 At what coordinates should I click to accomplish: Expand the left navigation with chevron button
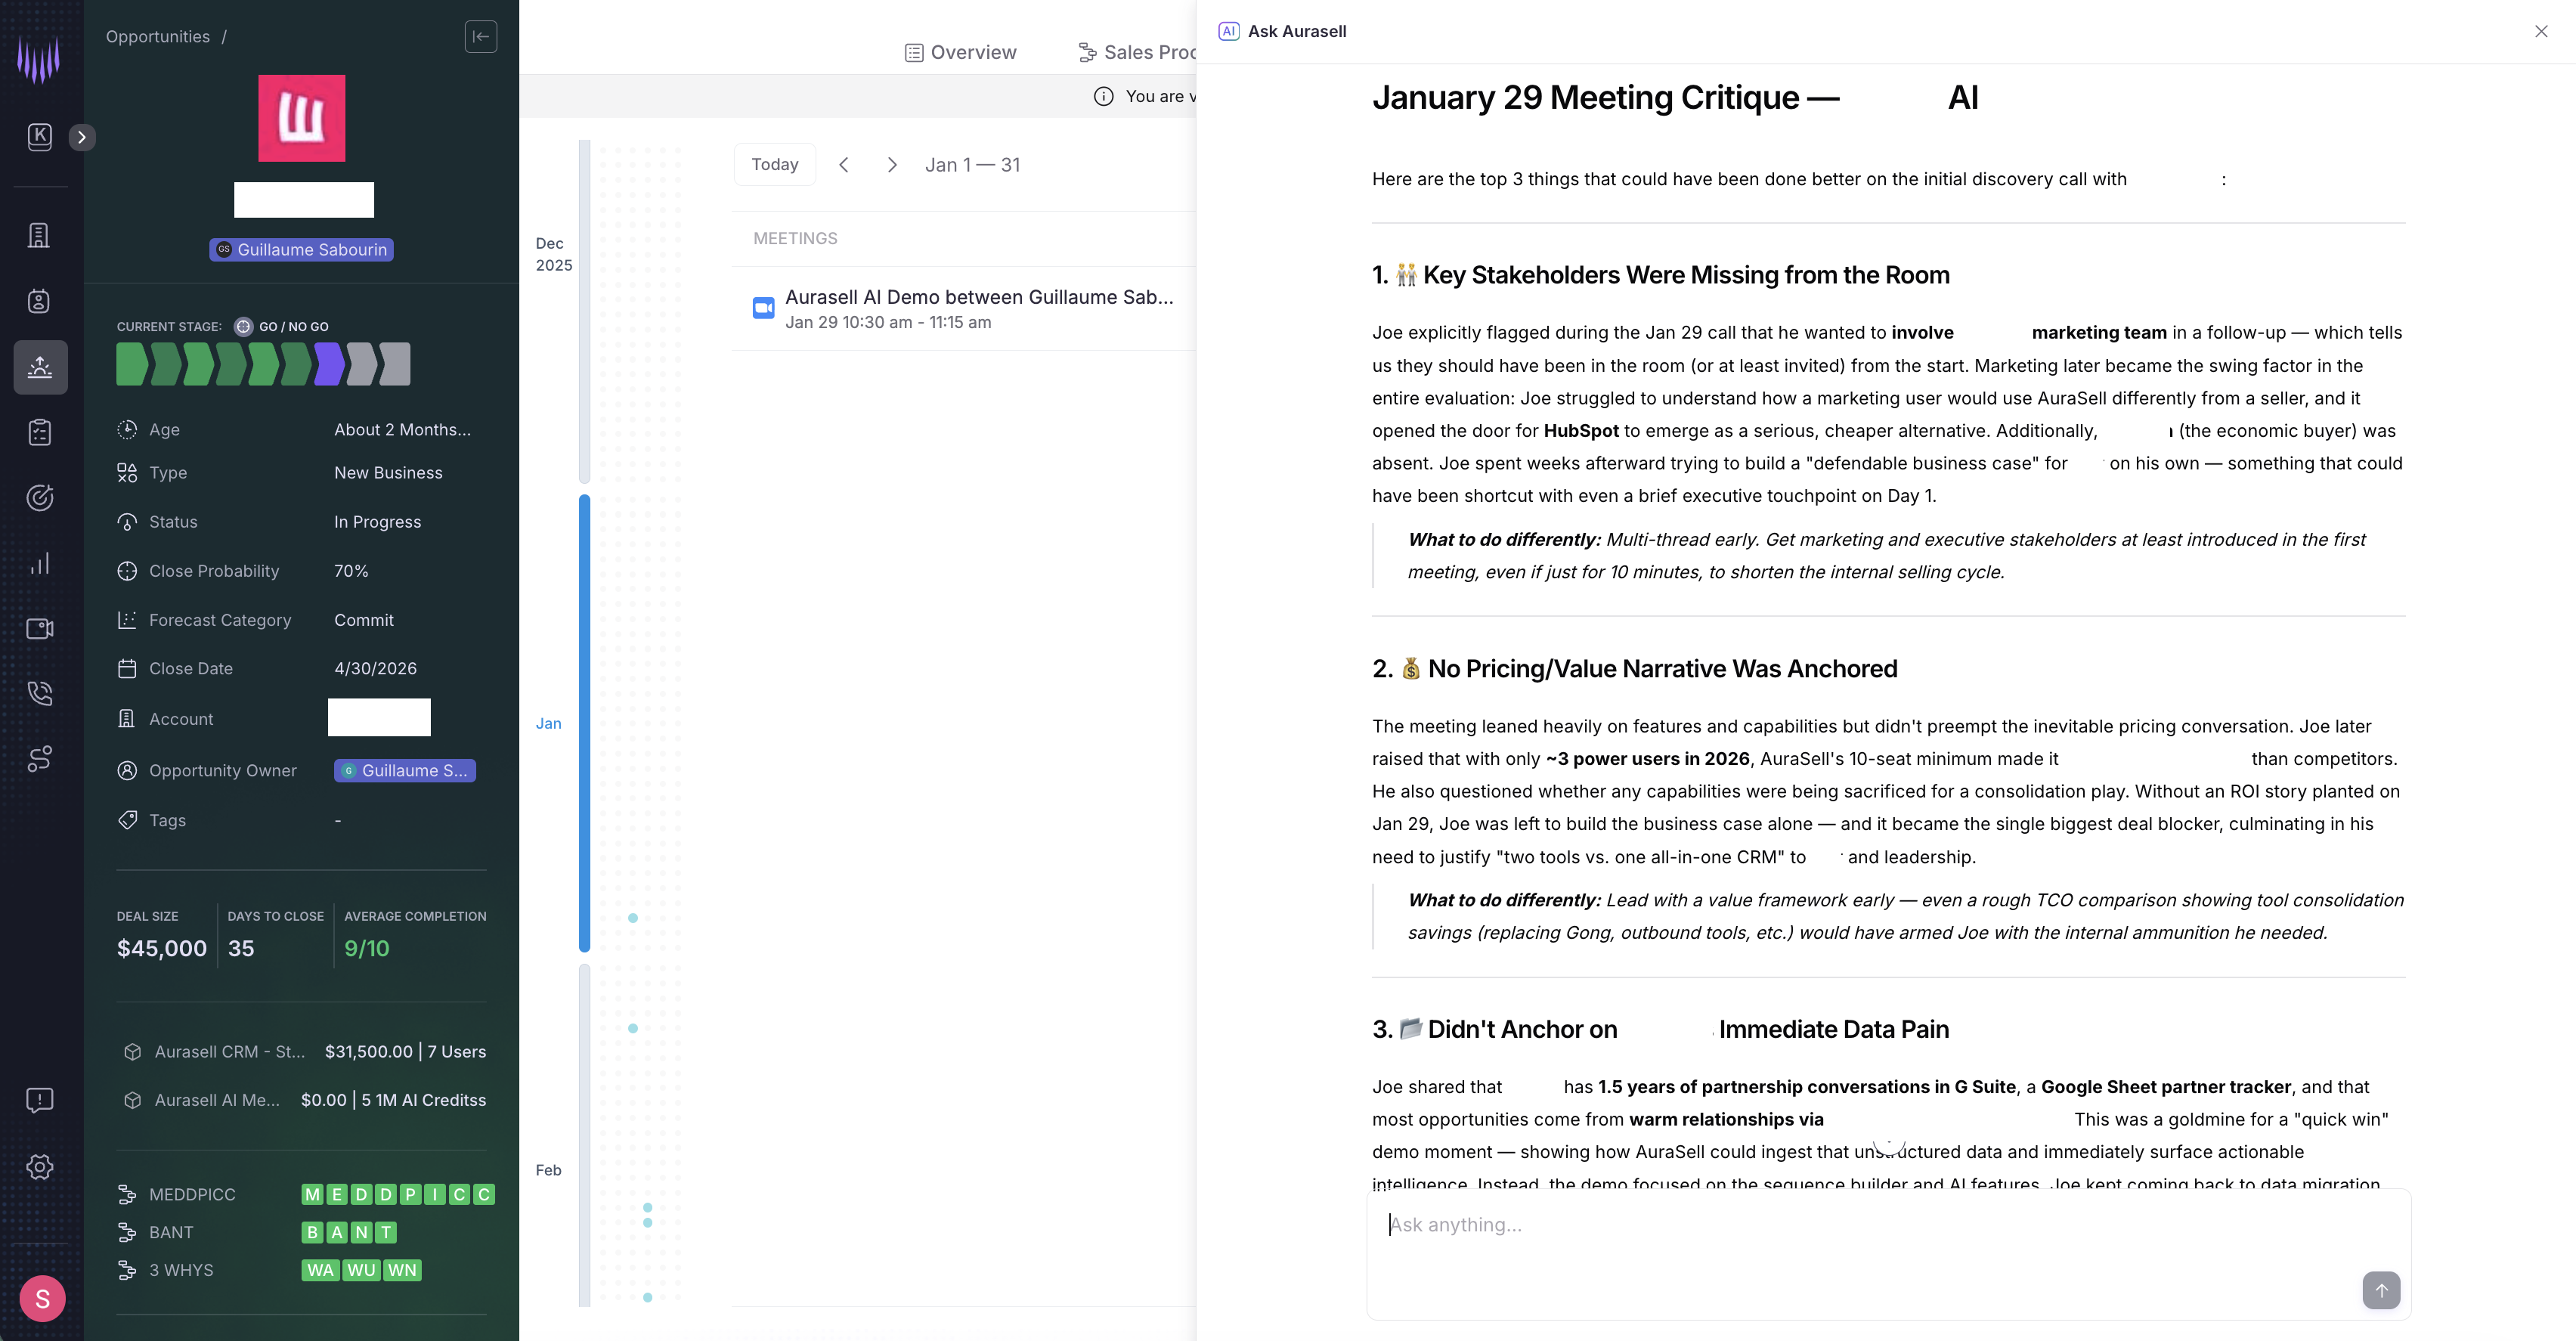click(x=82, y=137)
